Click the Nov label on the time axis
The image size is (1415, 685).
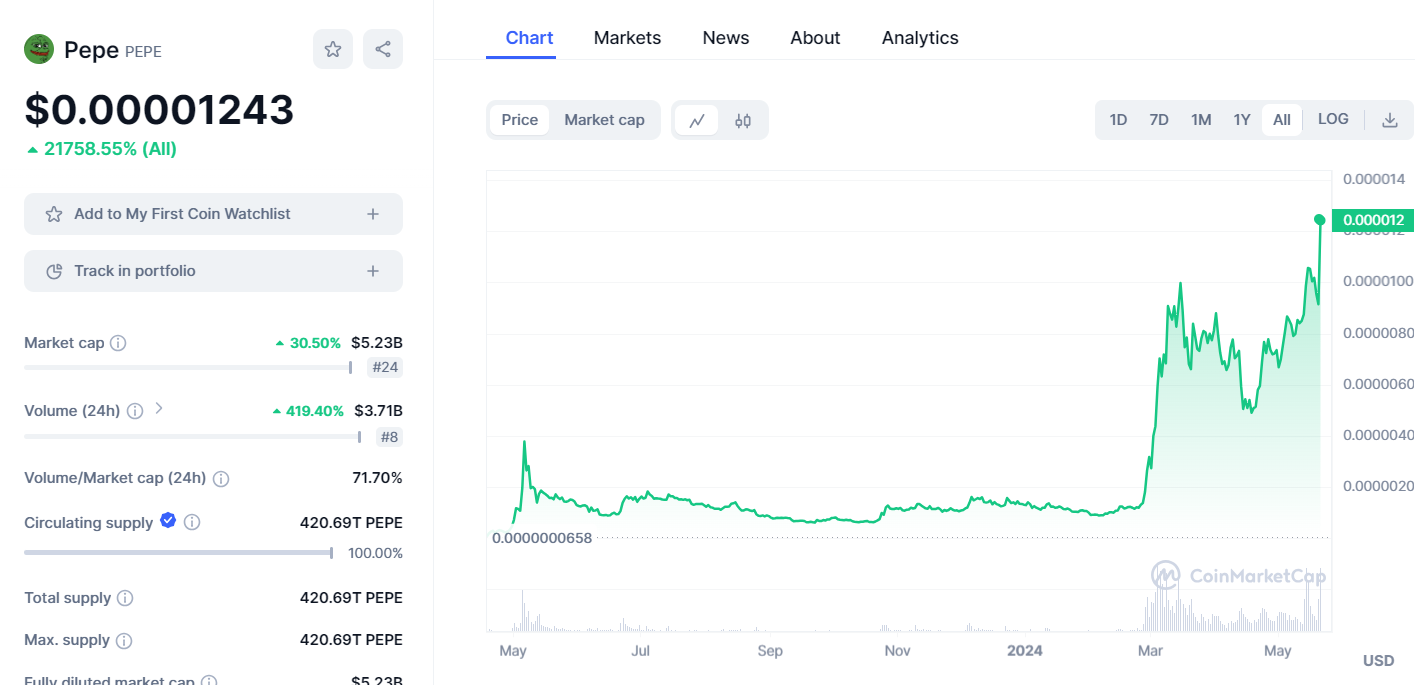898,651
